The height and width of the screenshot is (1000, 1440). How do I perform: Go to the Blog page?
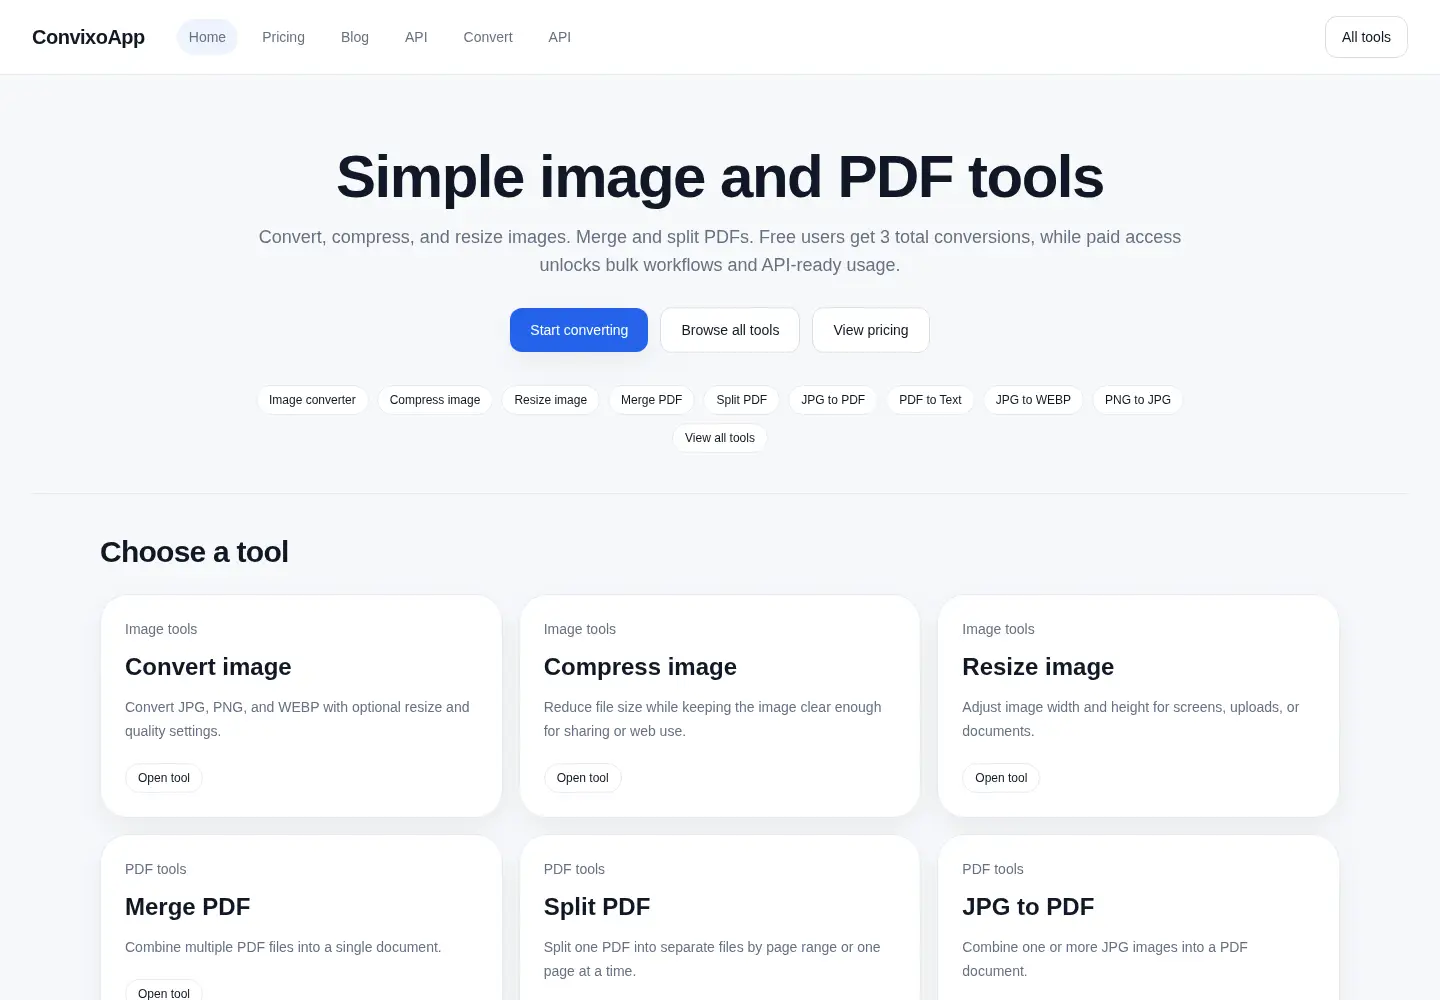point(355,37)
